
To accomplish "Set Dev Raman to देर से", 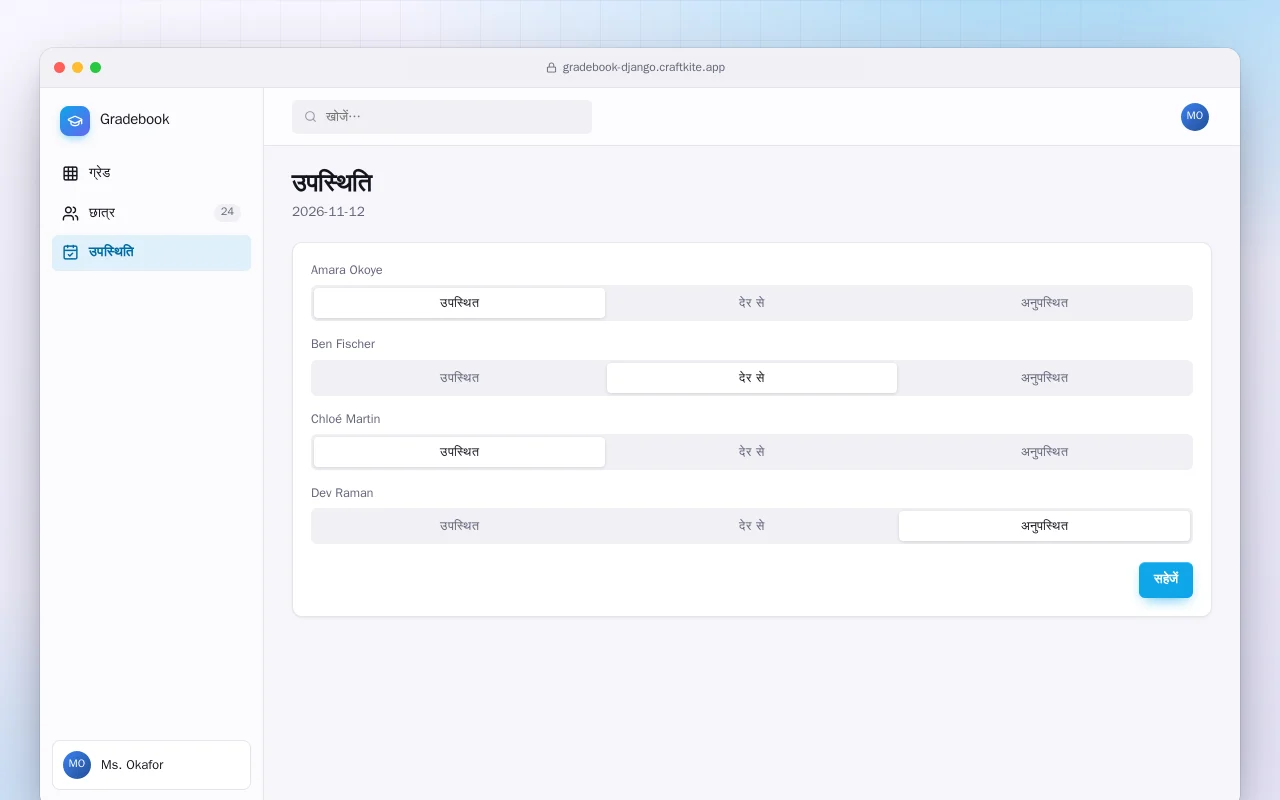I will click(752, 526).
